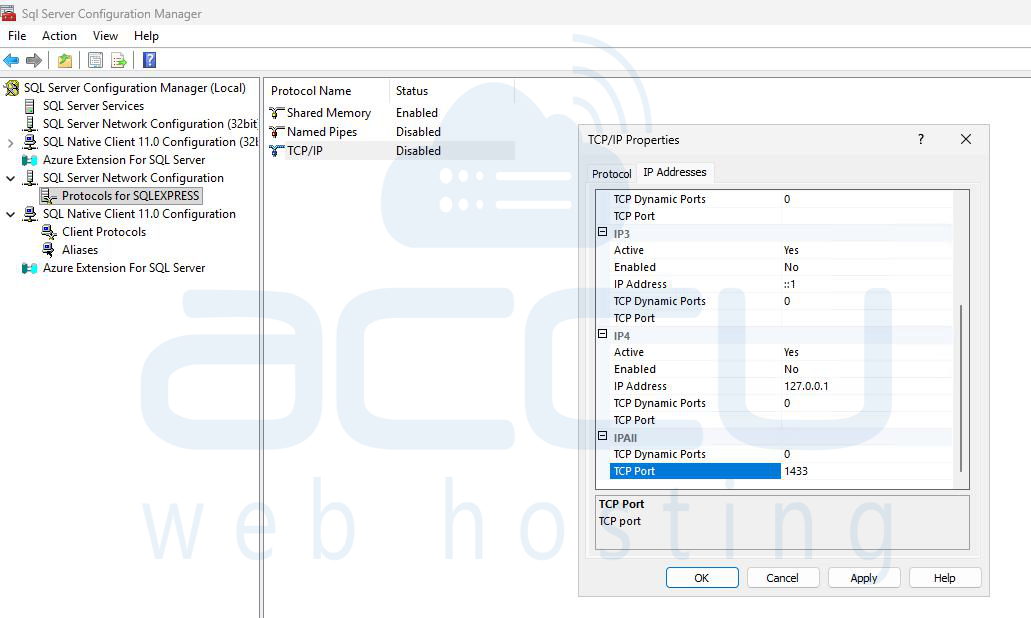This screenshot has height=618, width=1031.
Task: Open the blue Help toolbar icon
Action: (149, 61)
